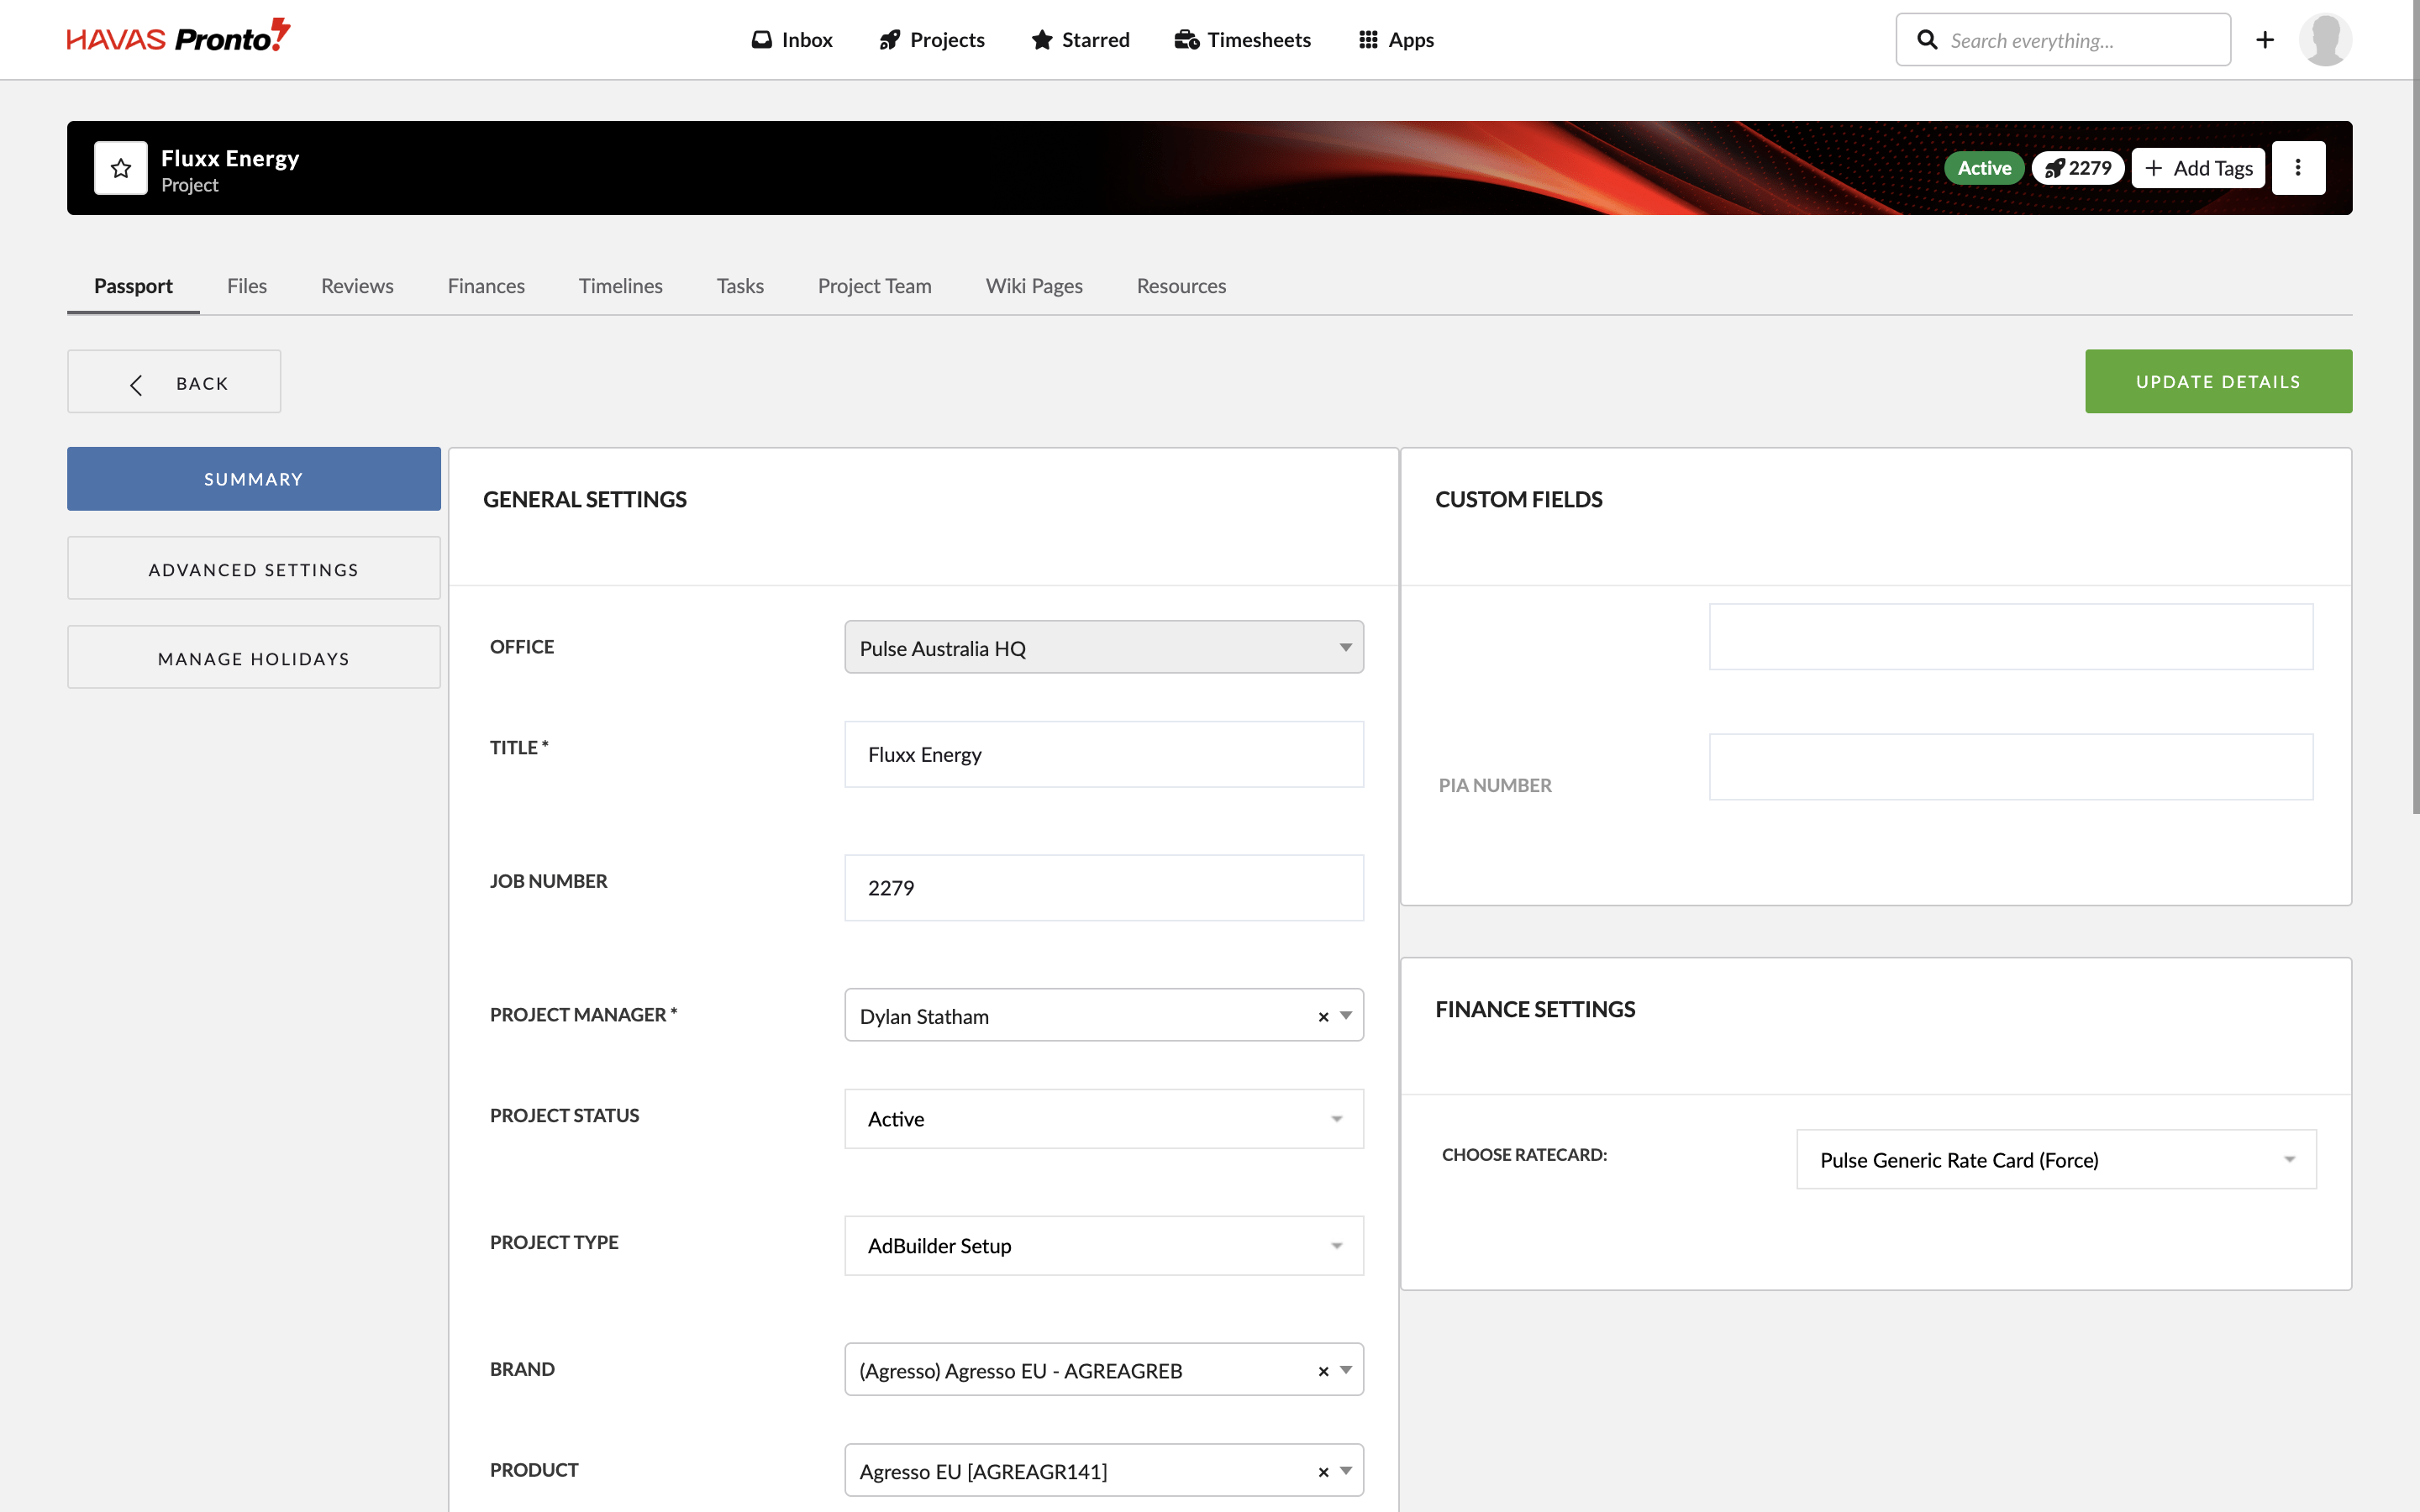Star the Fluxx Energy project

click(x=121, y=168)
